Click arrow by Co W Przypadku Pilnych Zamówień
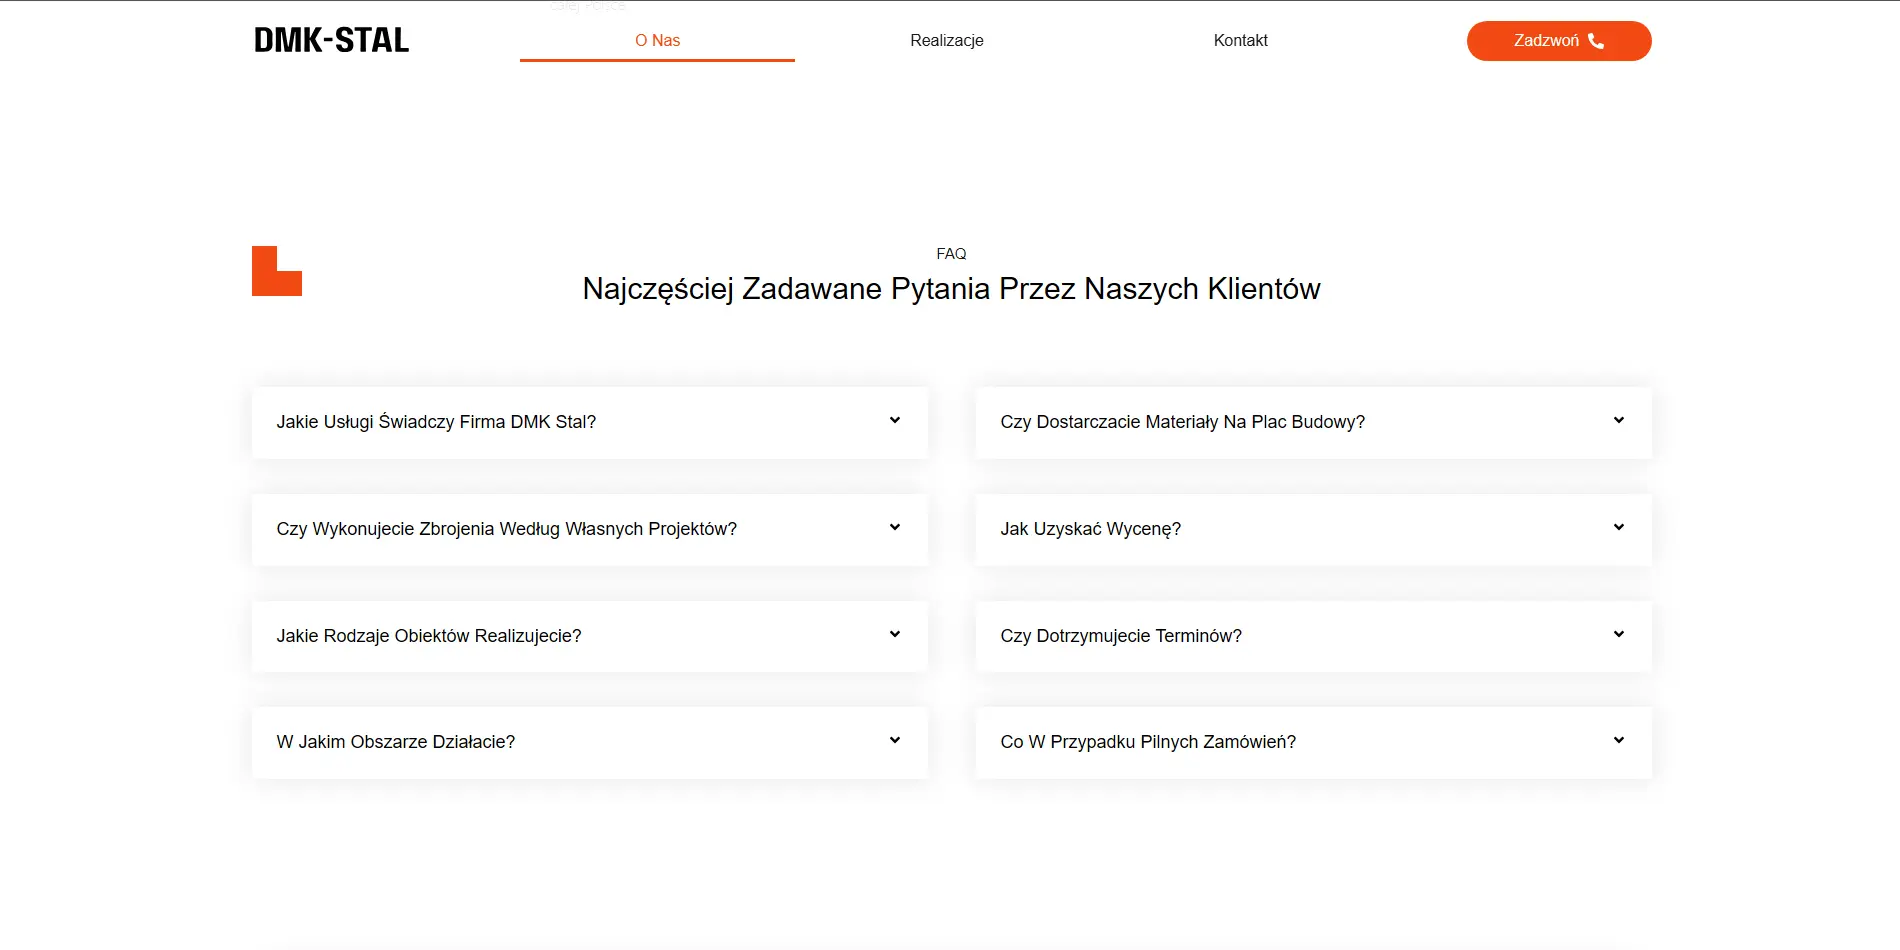Image resolution: width=1900 pixels, height=950 pixels. pyautogui.click(x=1618, y=740)
